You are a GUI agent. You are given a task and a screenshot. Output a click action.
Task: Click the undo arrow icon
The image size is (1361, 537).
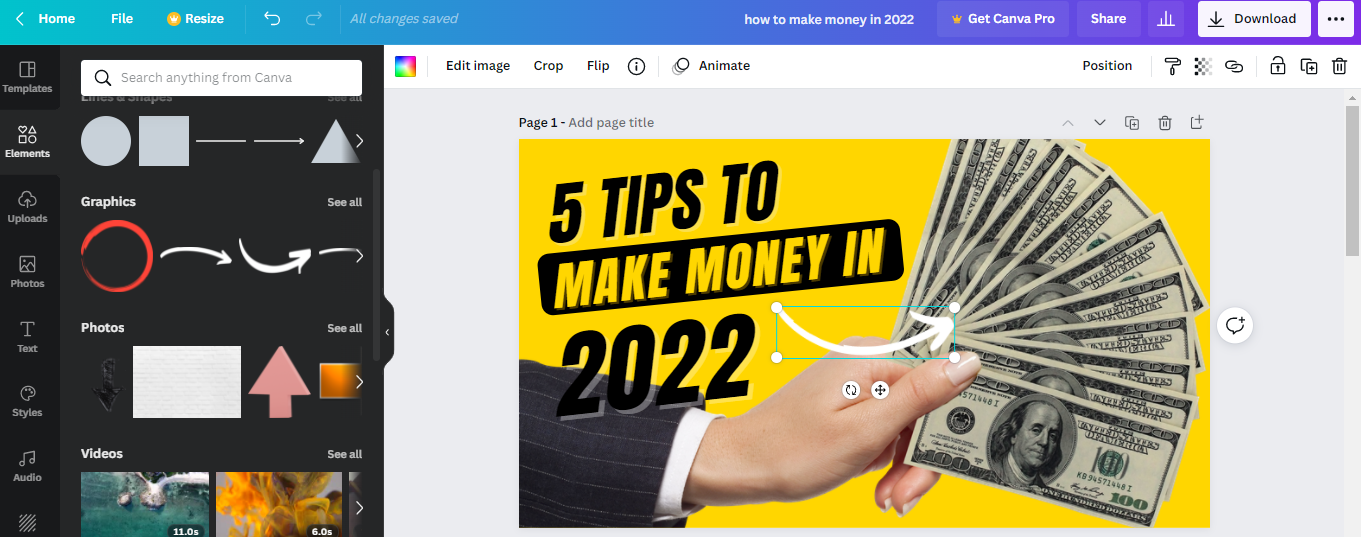[x=272, y=19]
